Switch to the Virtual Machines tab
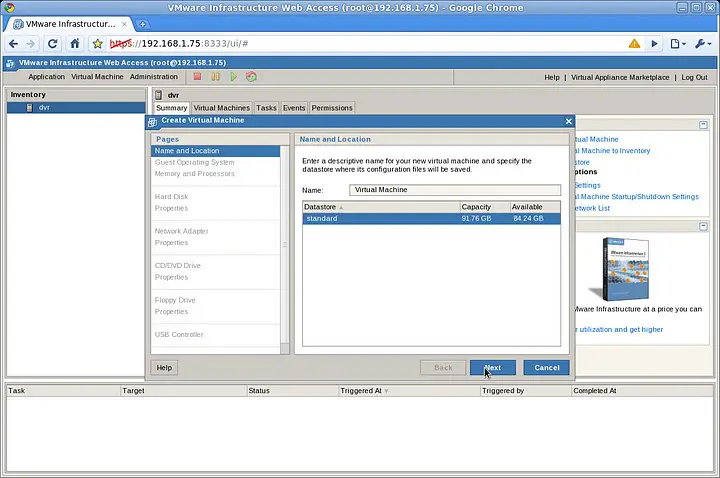This screenshot has width=720, height=478. point(221,108)
